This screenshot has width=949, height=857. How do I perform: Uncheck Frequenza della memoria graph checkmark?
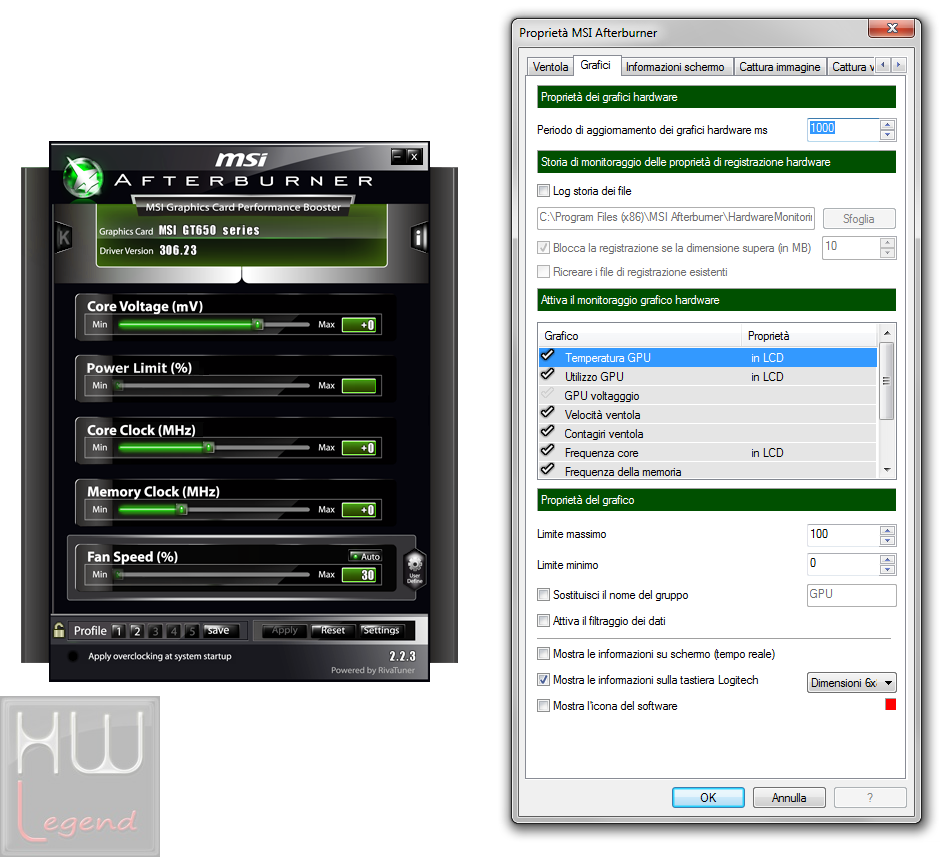pos(548,469)
